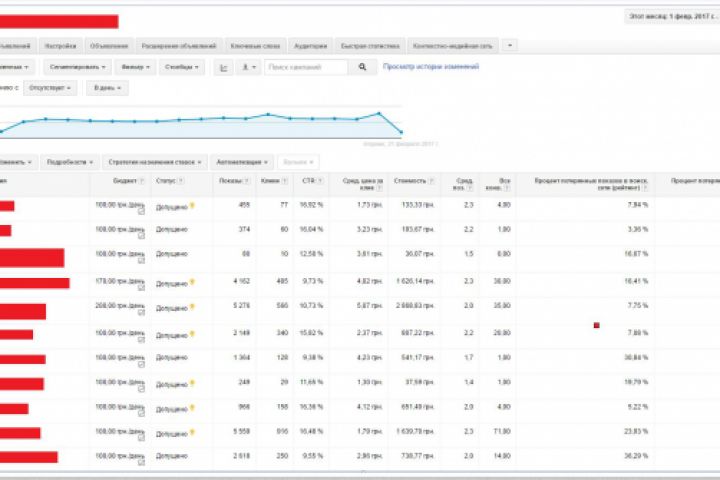Viewport: 720px width, 480px height.
Task: Open status bubble icon in 485-clicks row
Action: tap(192, 282)
